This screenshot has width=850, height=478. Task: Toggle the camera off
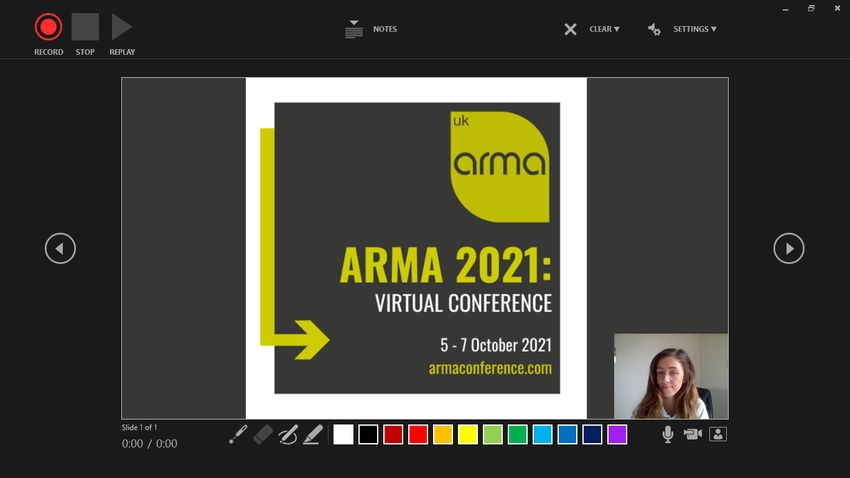click(x=693, y=434)
